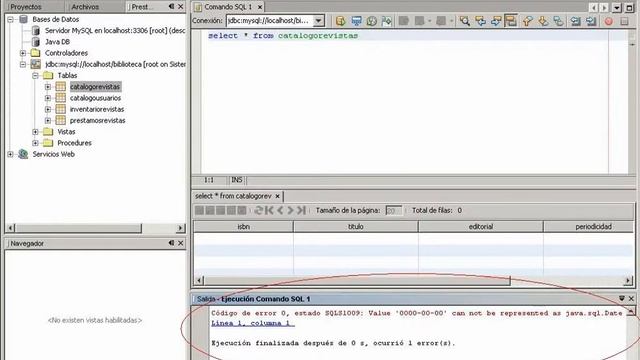The image size is (640, 360).
Task: Click the isbn column header
Action: click(x=243, y=227)
